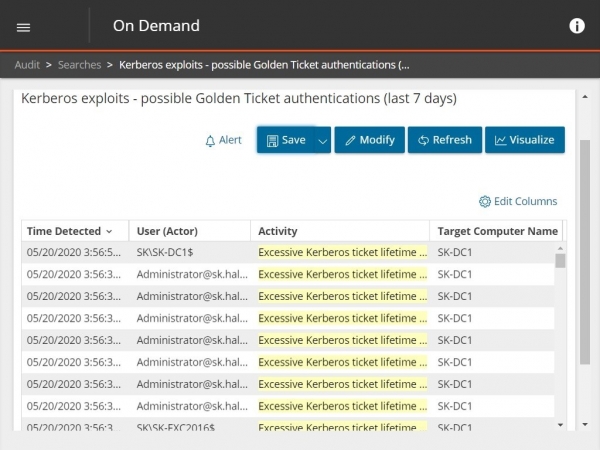600x450 pixels.
Task: Go to Audit breadcrumb
Action: click(27, 65)
